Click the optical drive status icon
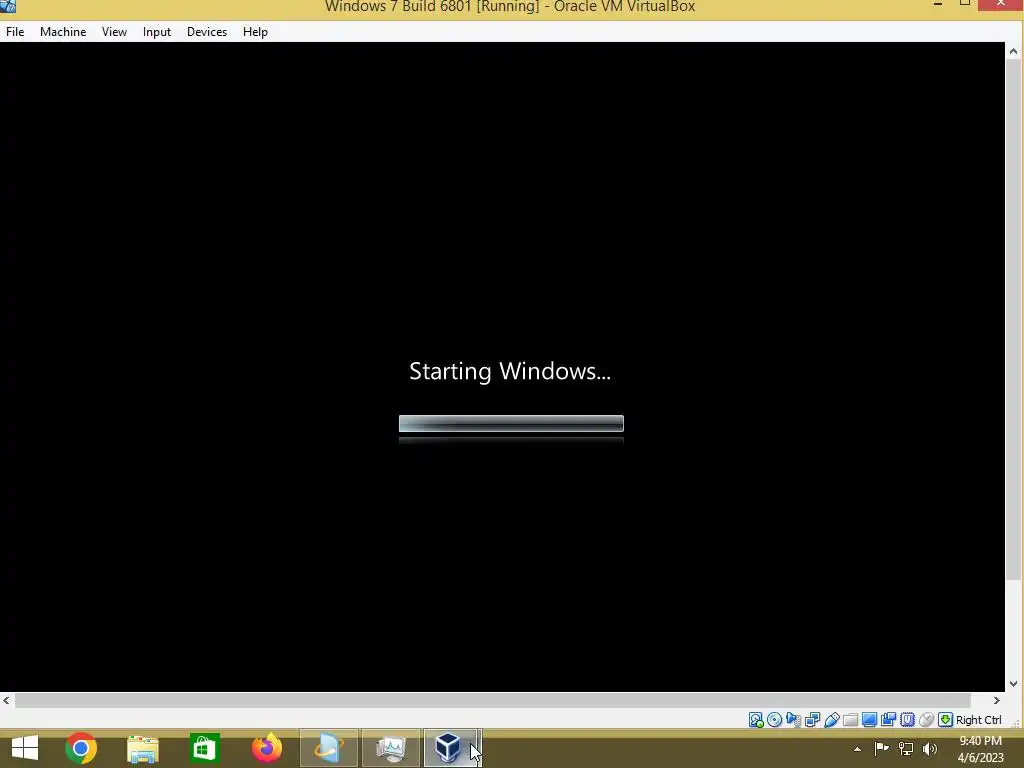The width and height of the screenshot is (1024, 768). click(x=775, y=720)
